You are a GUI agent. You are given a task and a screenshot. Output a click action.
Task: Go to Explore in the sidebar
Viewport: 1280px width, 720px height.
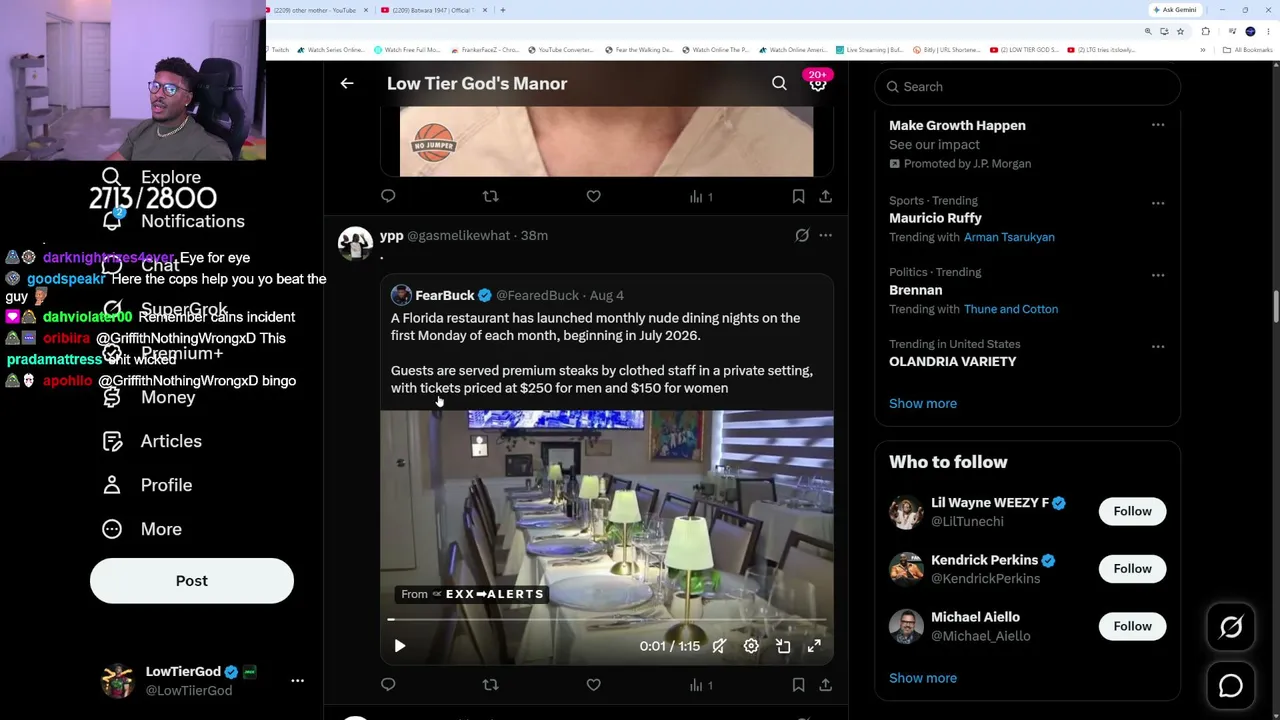coord(152,177)
